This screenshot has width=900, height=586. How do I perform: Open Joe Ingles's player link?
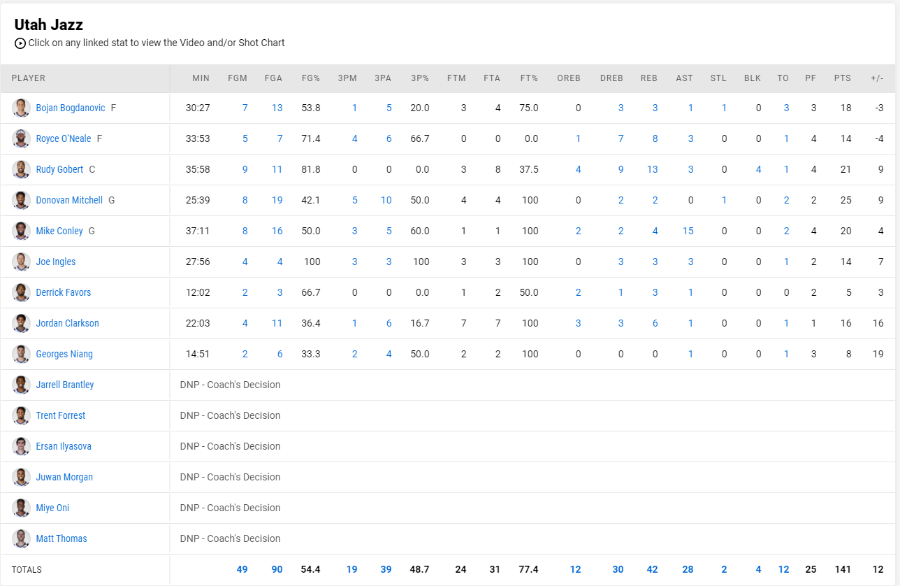(x=56, y=261)
